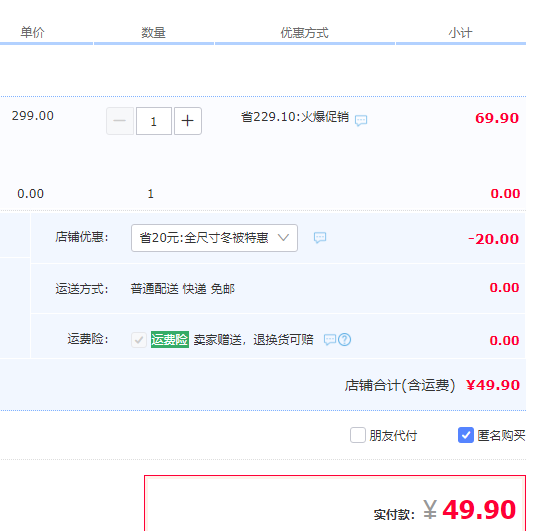The width and height of the screenshot is (535, 531).
Task: Select the 优惠方式 column header
Action: [x=304, y=33]
